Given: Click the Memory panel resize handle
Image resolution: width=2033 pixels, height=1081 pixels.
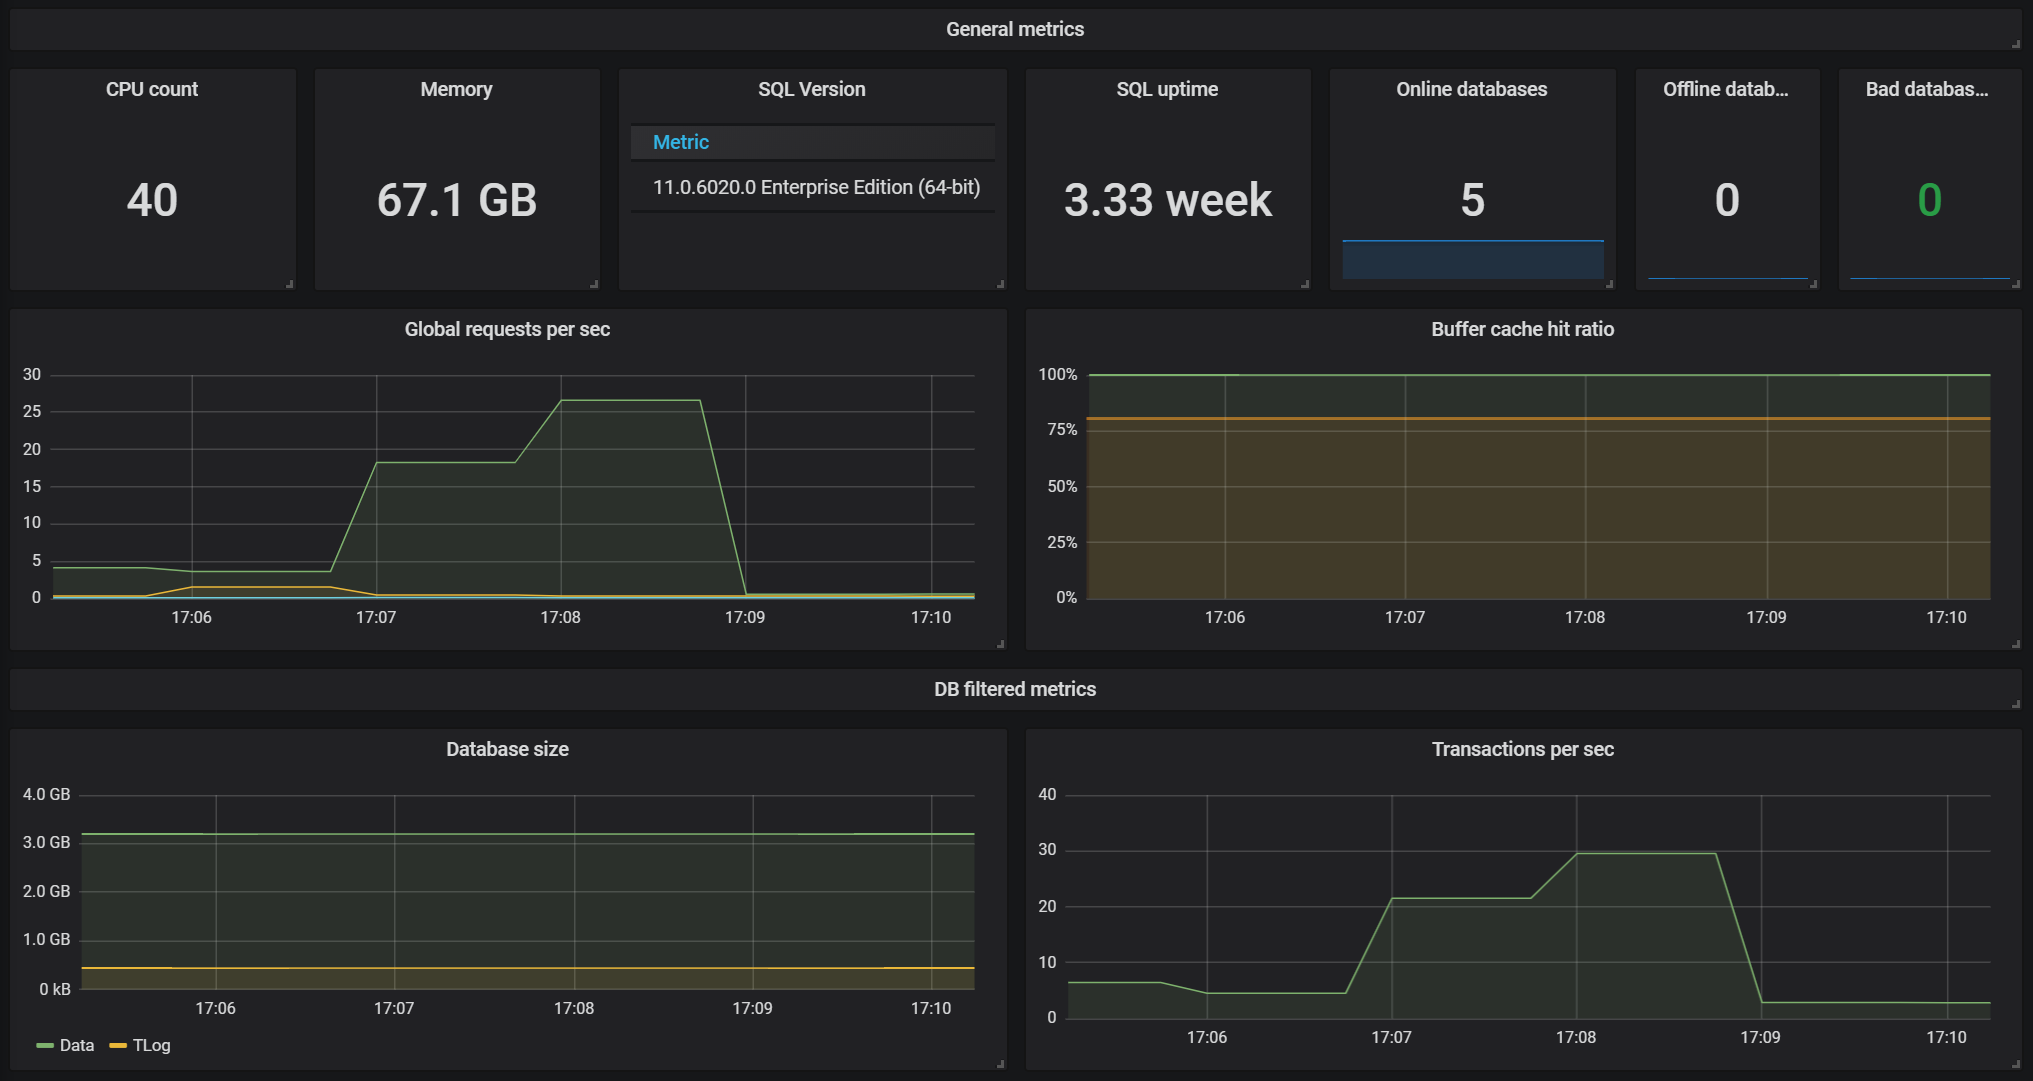Looking at the screenshot, I should pos(594,284).
